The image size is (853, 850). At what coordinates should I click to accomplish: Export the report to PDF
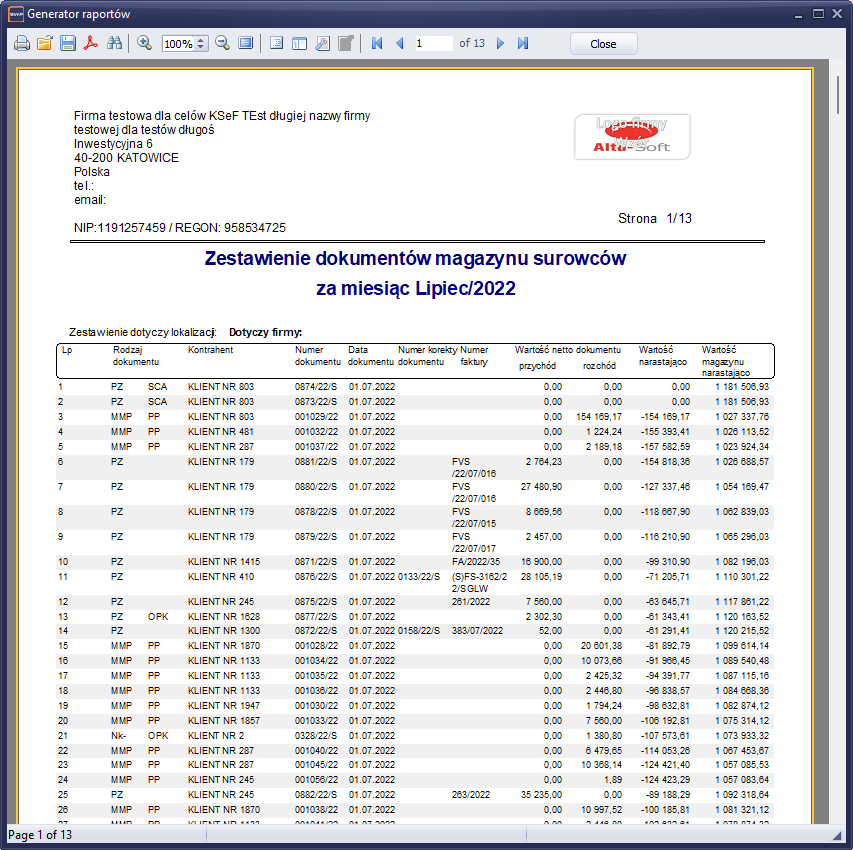point(91,44)
